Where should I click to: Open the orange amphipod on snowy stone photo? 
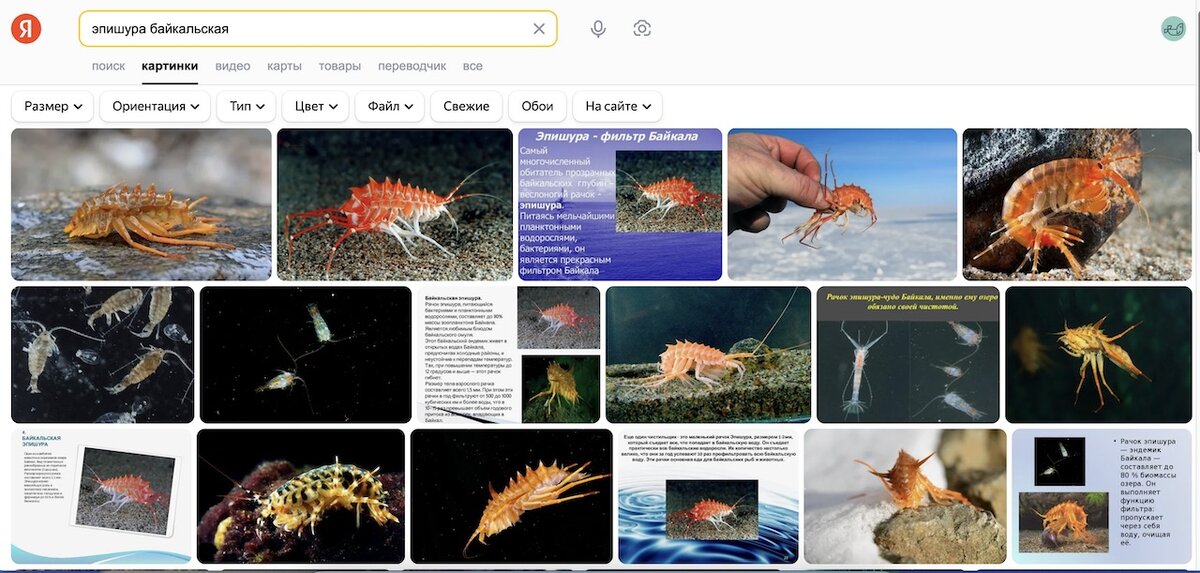[905, 497]
